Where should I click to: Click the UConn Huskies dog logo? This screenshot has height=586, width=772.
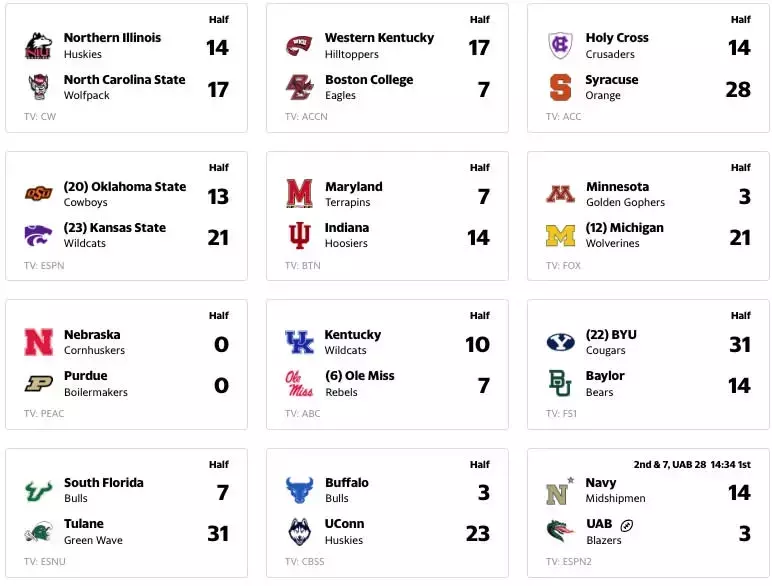click(x=299, y=532)
